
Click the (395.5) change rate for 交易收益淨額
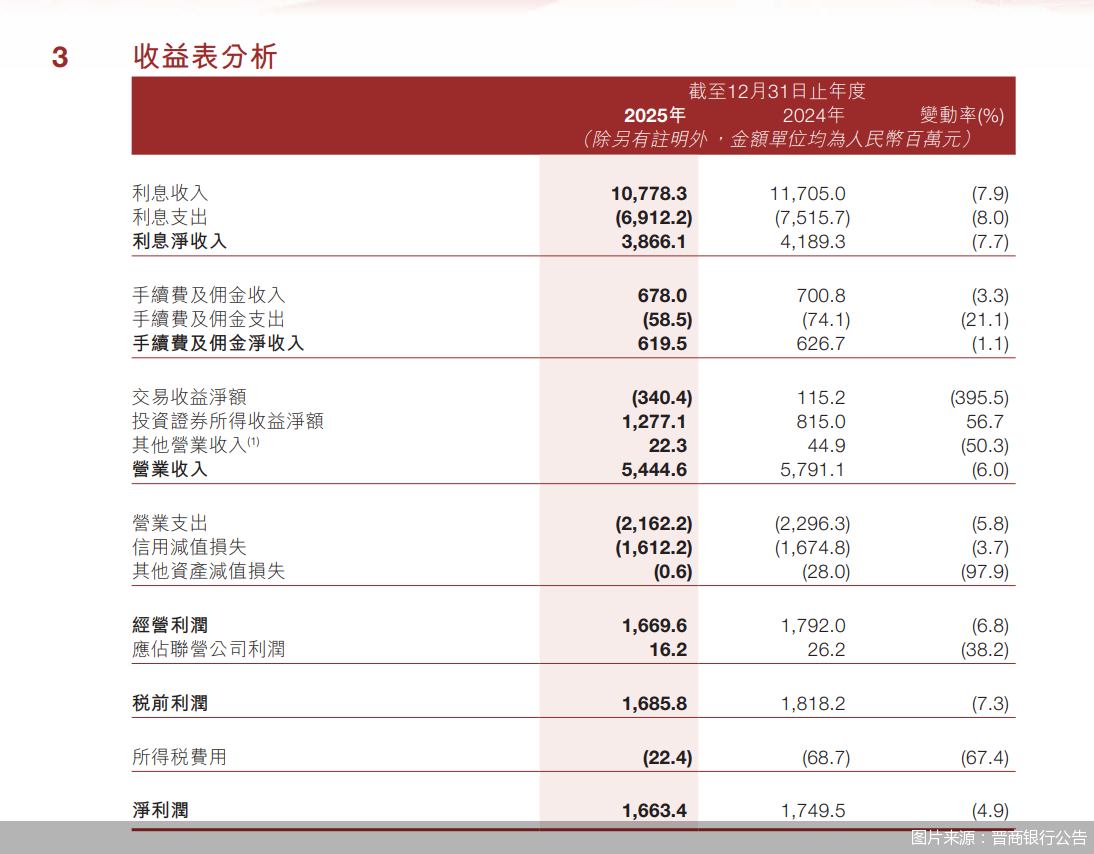click(x=981, y=396)
